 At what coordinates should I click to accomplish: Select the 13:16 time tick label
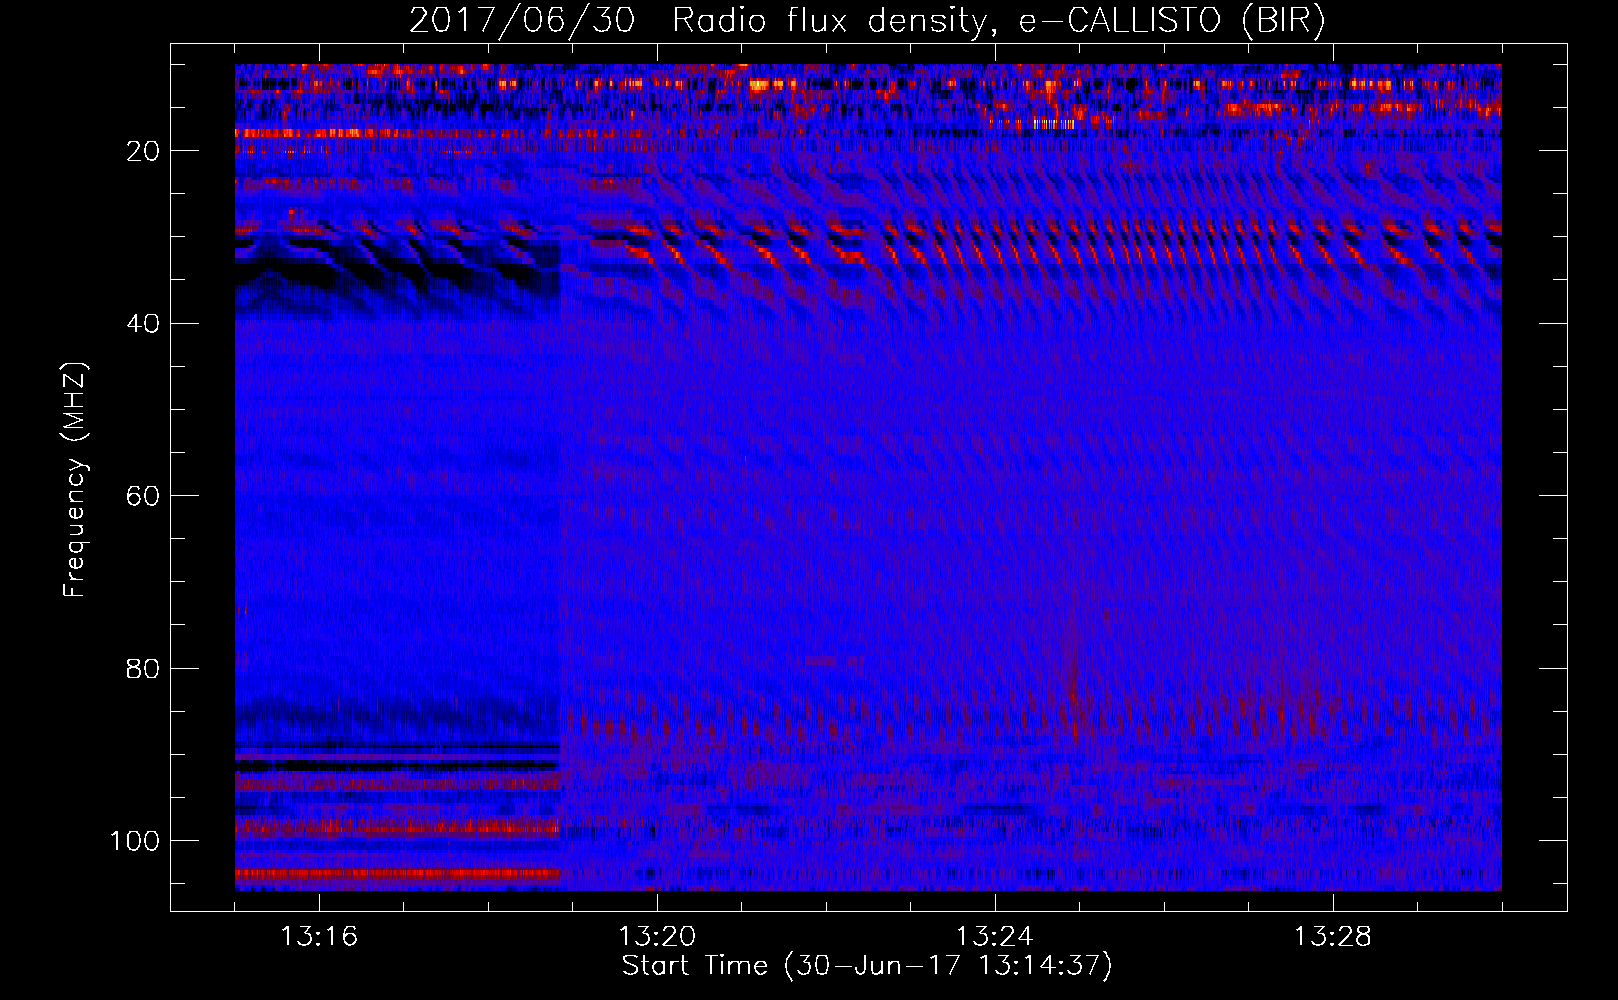pos(319,937)
